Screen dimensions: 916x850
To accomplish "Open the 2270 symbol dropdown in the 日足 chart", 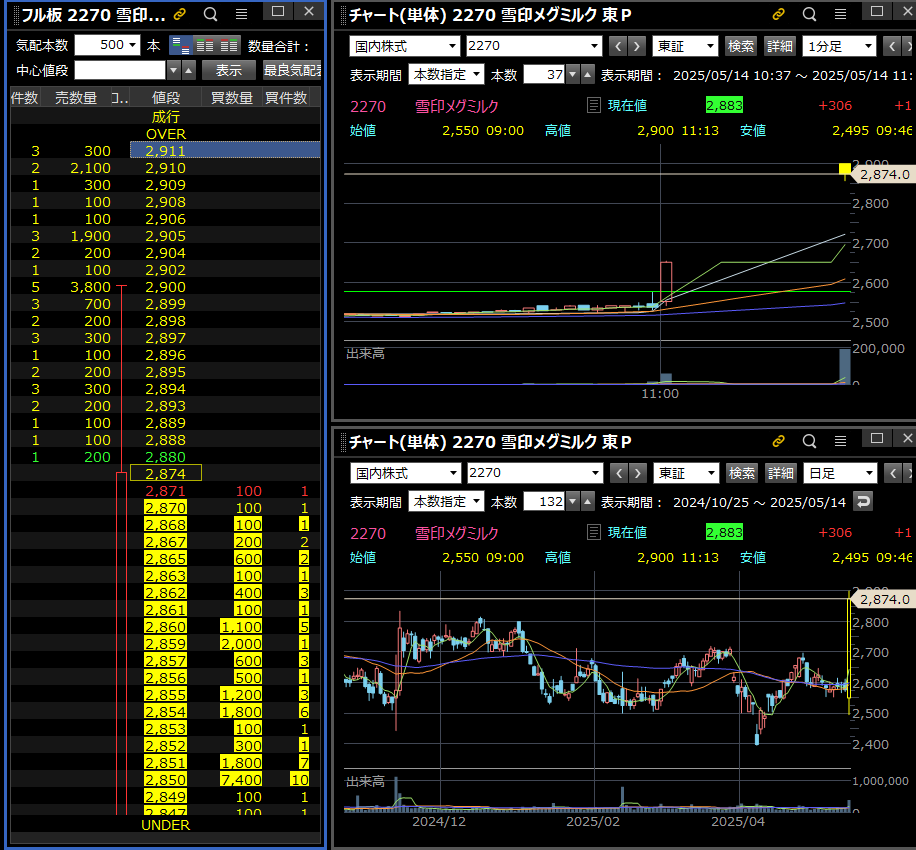I will (535, 473).
